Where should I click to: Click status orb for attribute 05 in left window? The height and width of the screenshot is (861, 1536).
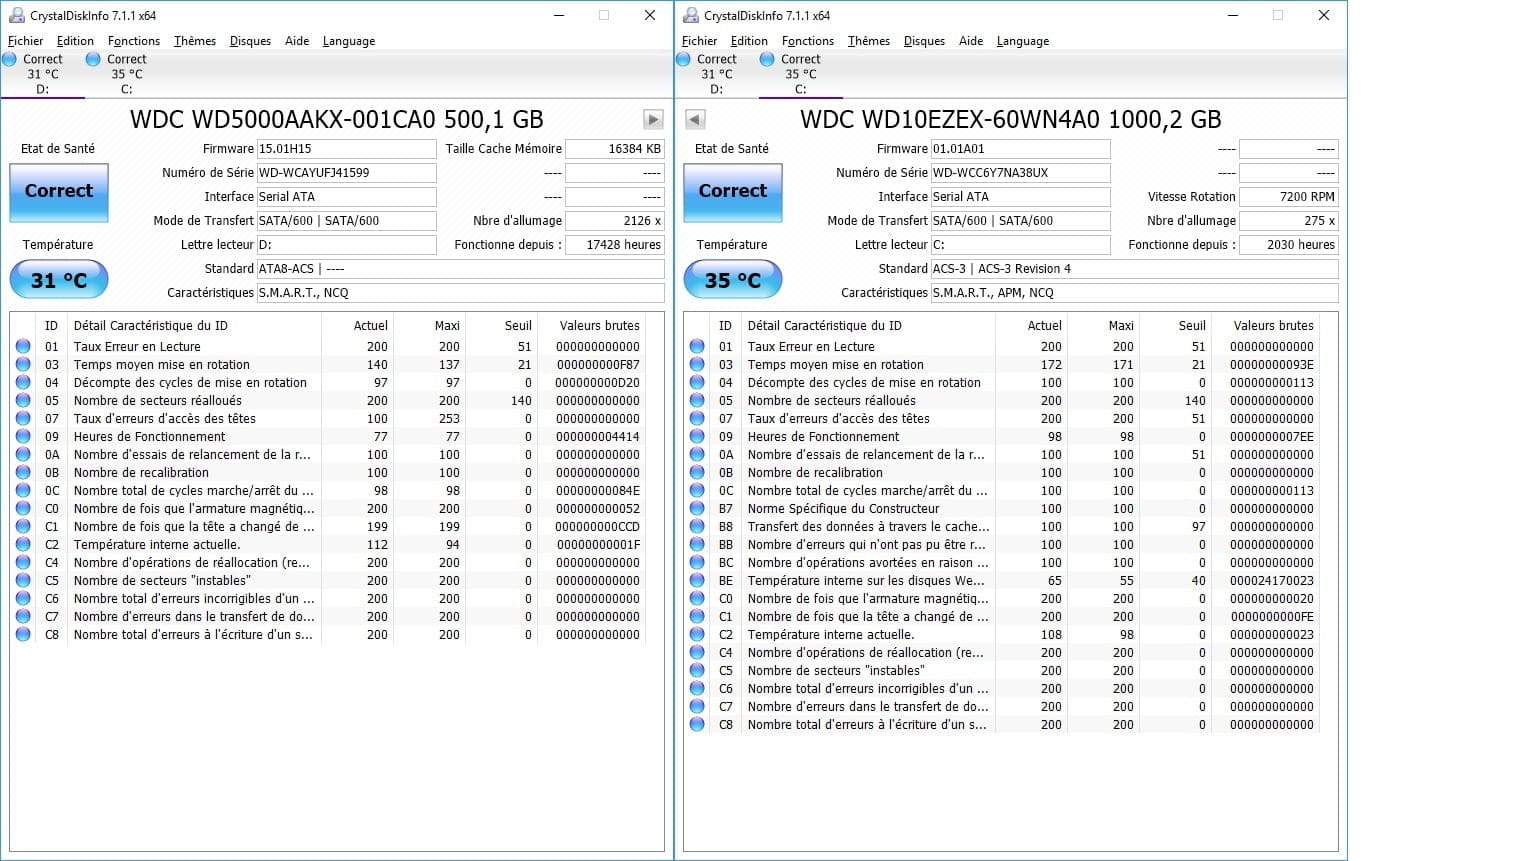click(23, 400)
